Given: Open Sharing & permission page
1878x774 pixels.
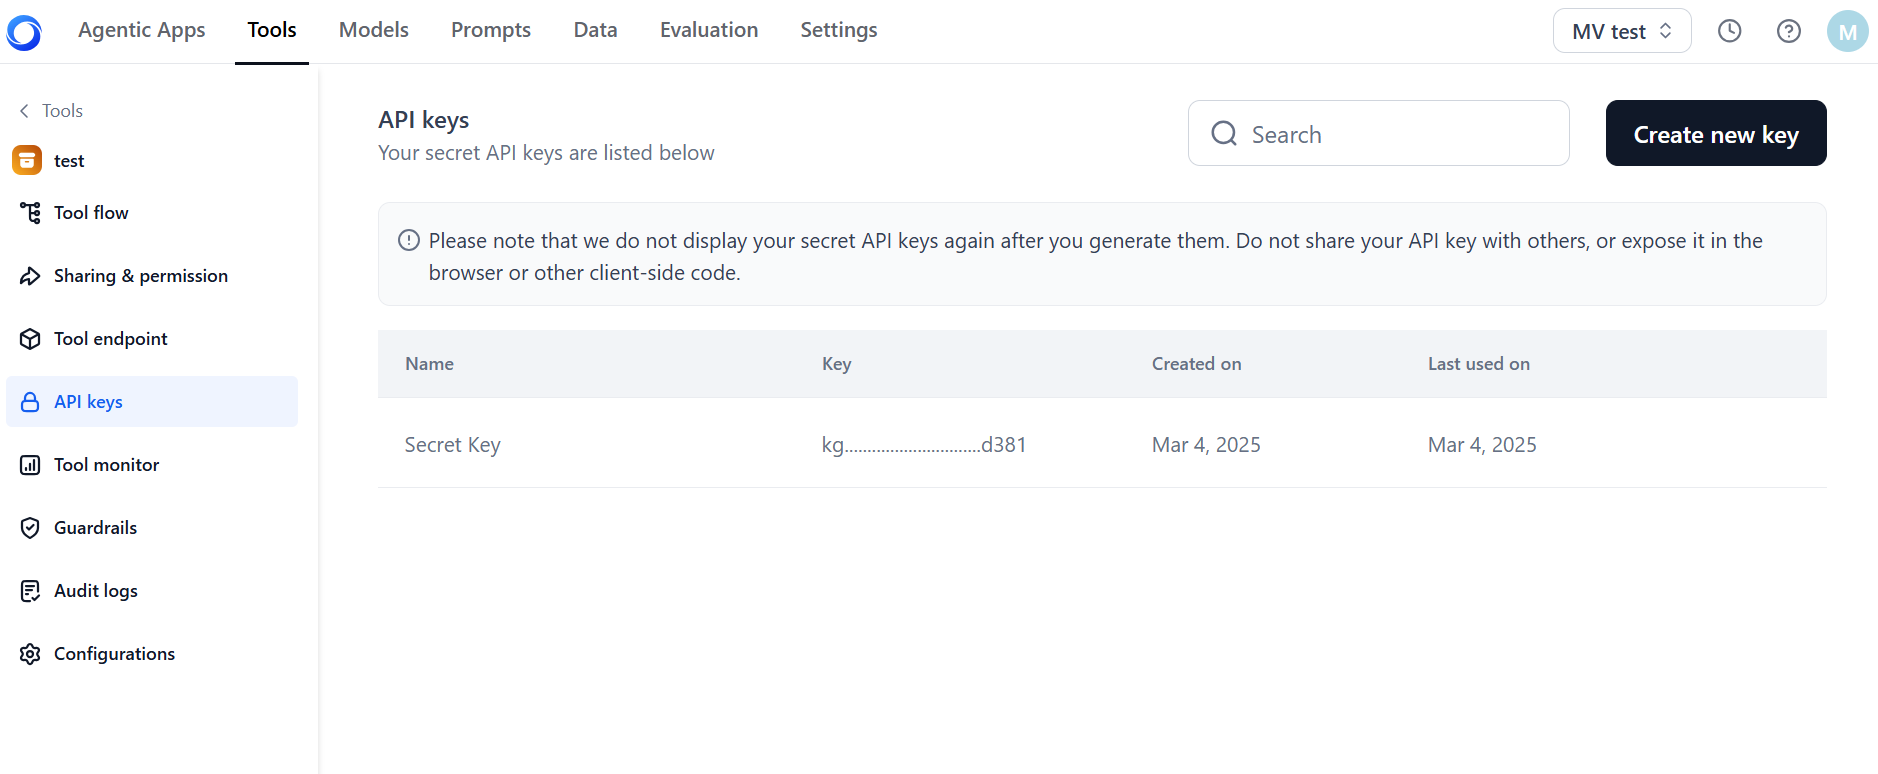Looking at the screenshot, I should click(152, 276).
